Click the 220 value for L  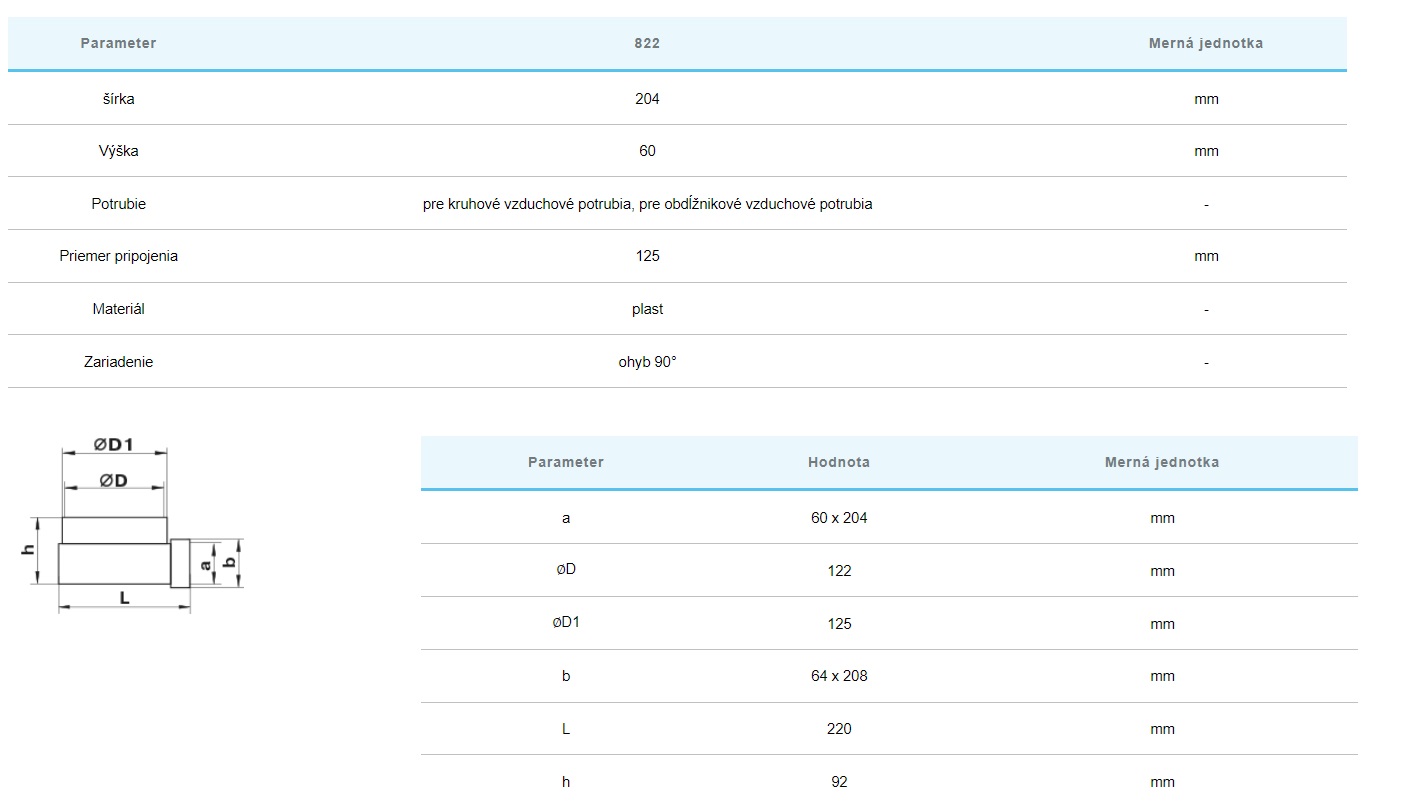click(x=839, y=729)
